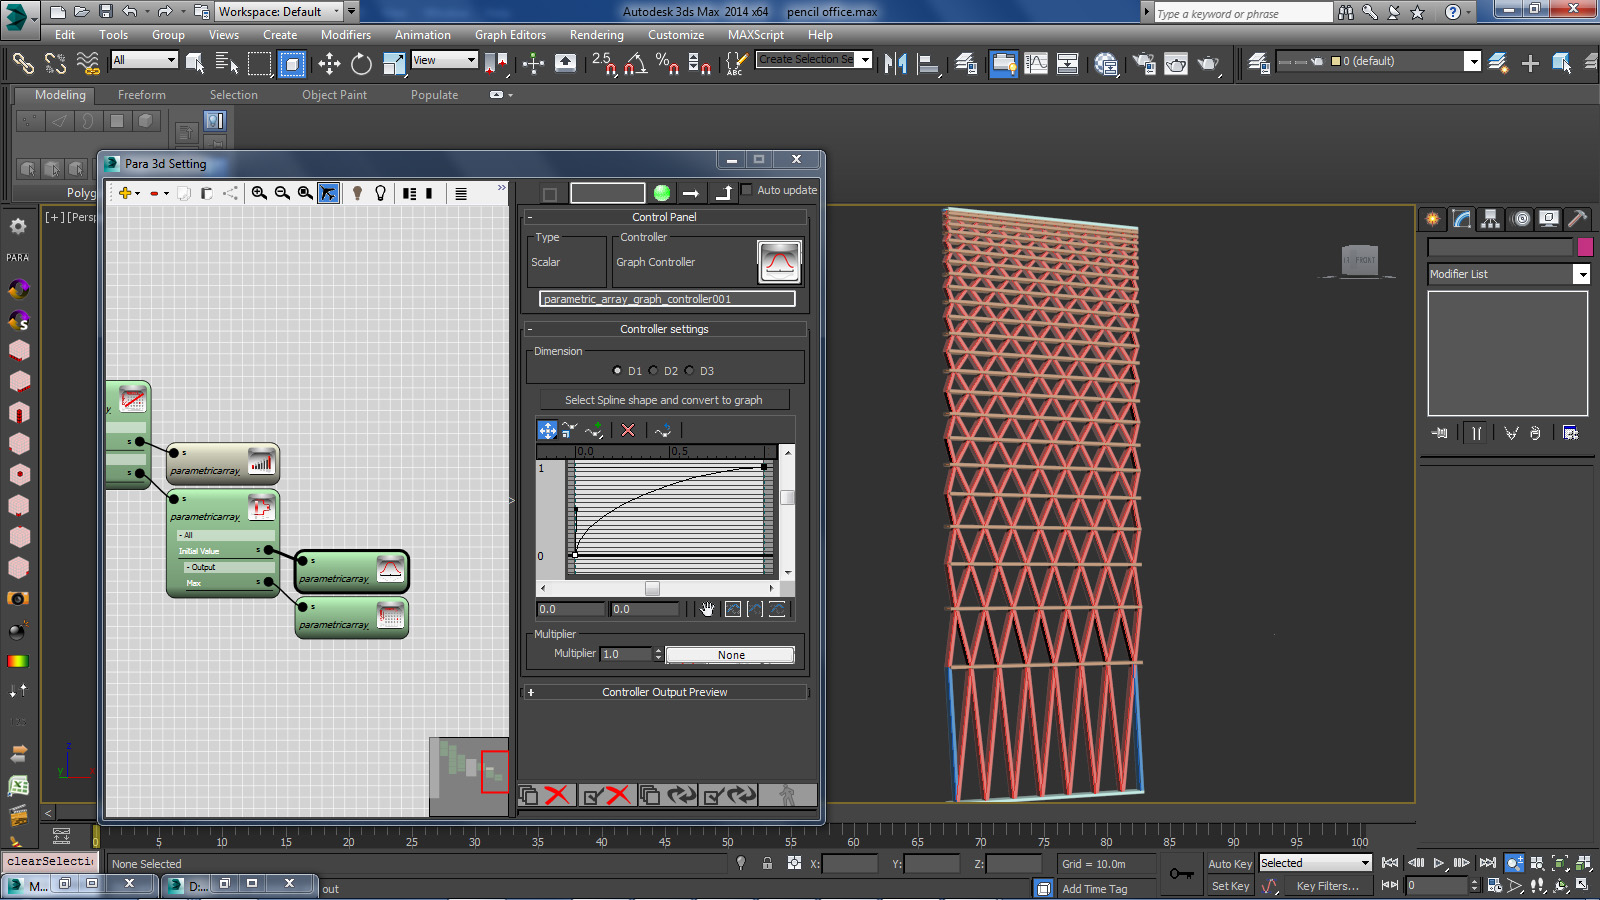The height and width of the screenshot is (900, 1600).
Task: Click the red X delete point icon
Action: click(628, 430)
